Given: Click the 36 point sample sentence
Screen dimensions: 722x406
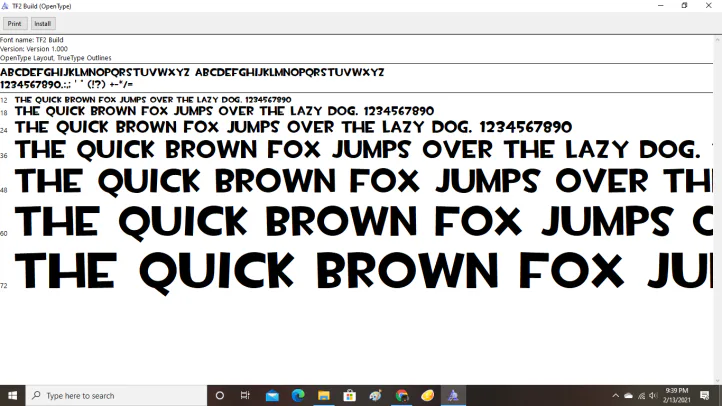Looking at the screenshot, I should coord(364,150).
